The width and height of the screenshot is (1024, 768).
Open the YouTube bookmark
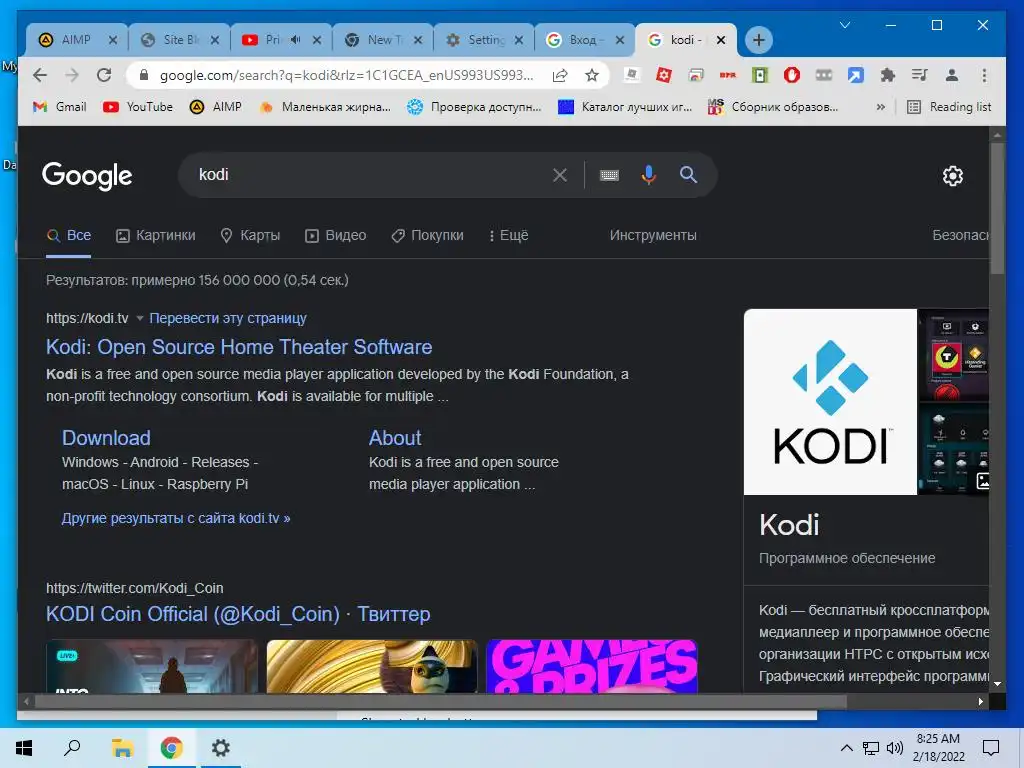coord(138,106)
